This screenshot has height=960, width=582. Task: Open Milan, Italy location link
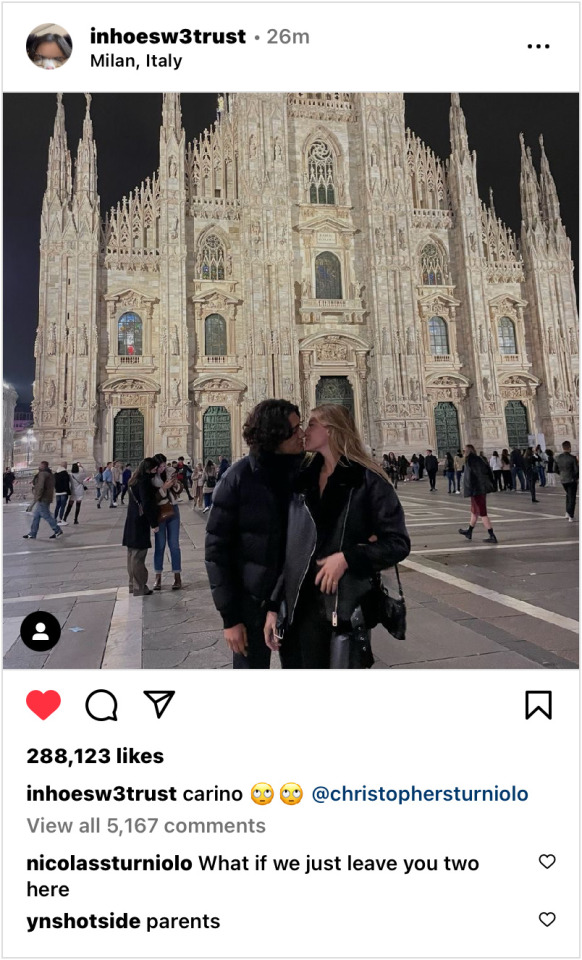click(x=136, y=61)
